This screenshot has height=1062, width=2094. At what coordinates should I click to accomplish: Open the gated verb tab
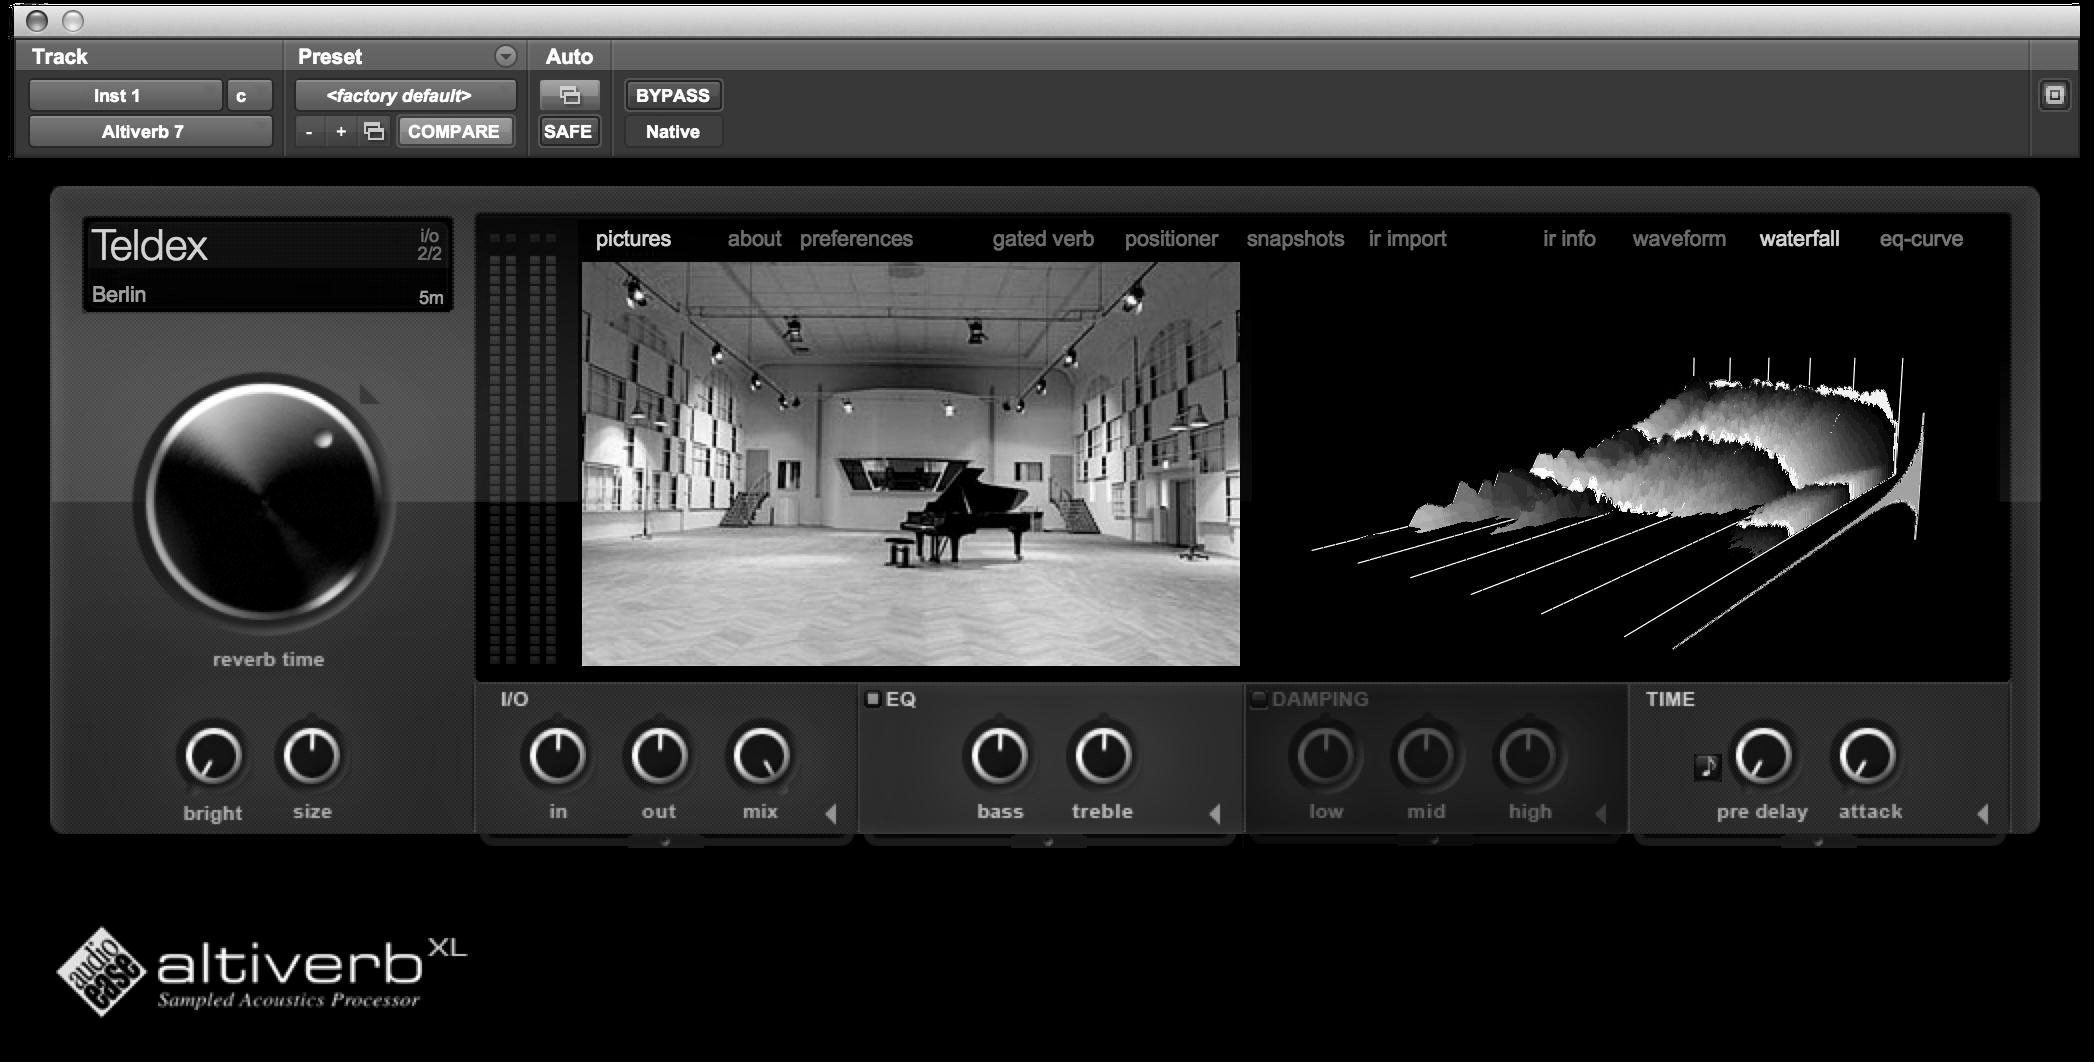pyautogui.click(x=1043, y=239)
